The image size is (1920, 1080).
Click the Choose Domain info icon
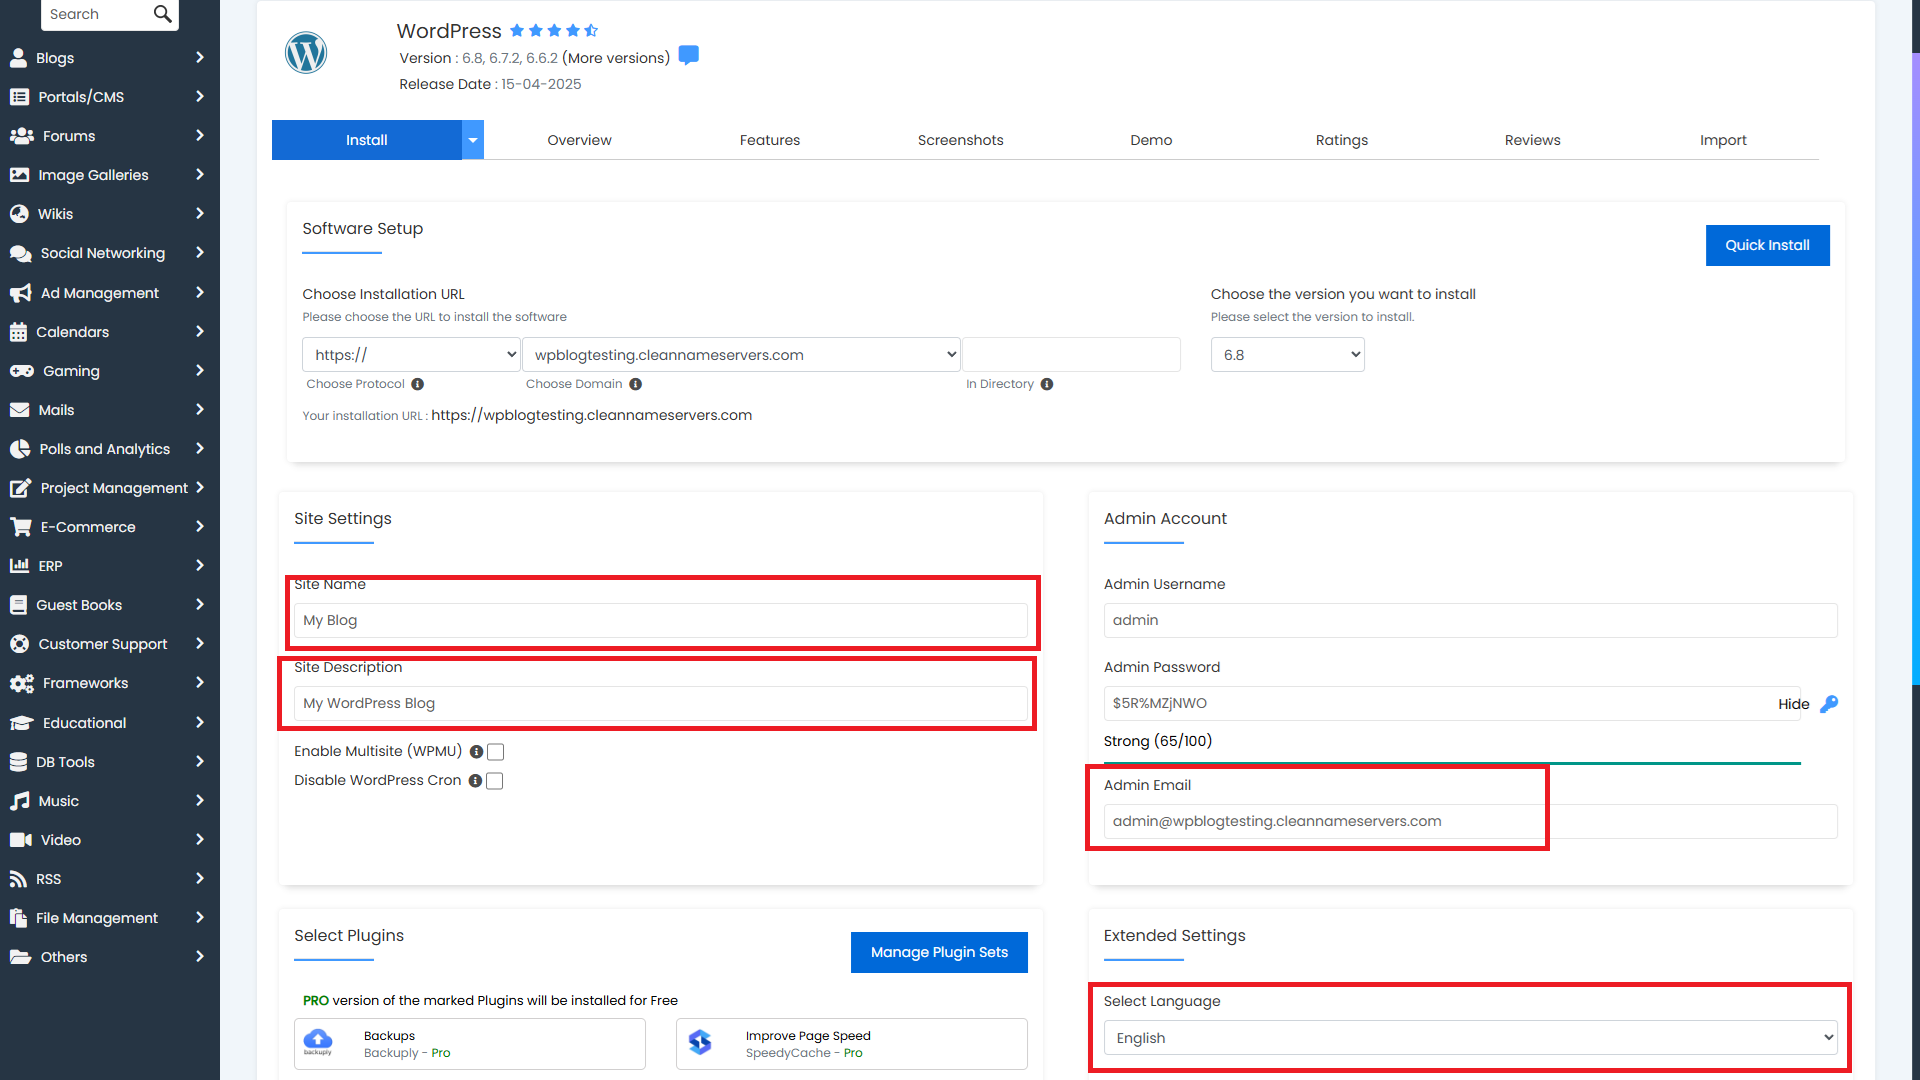coord(636,384)
